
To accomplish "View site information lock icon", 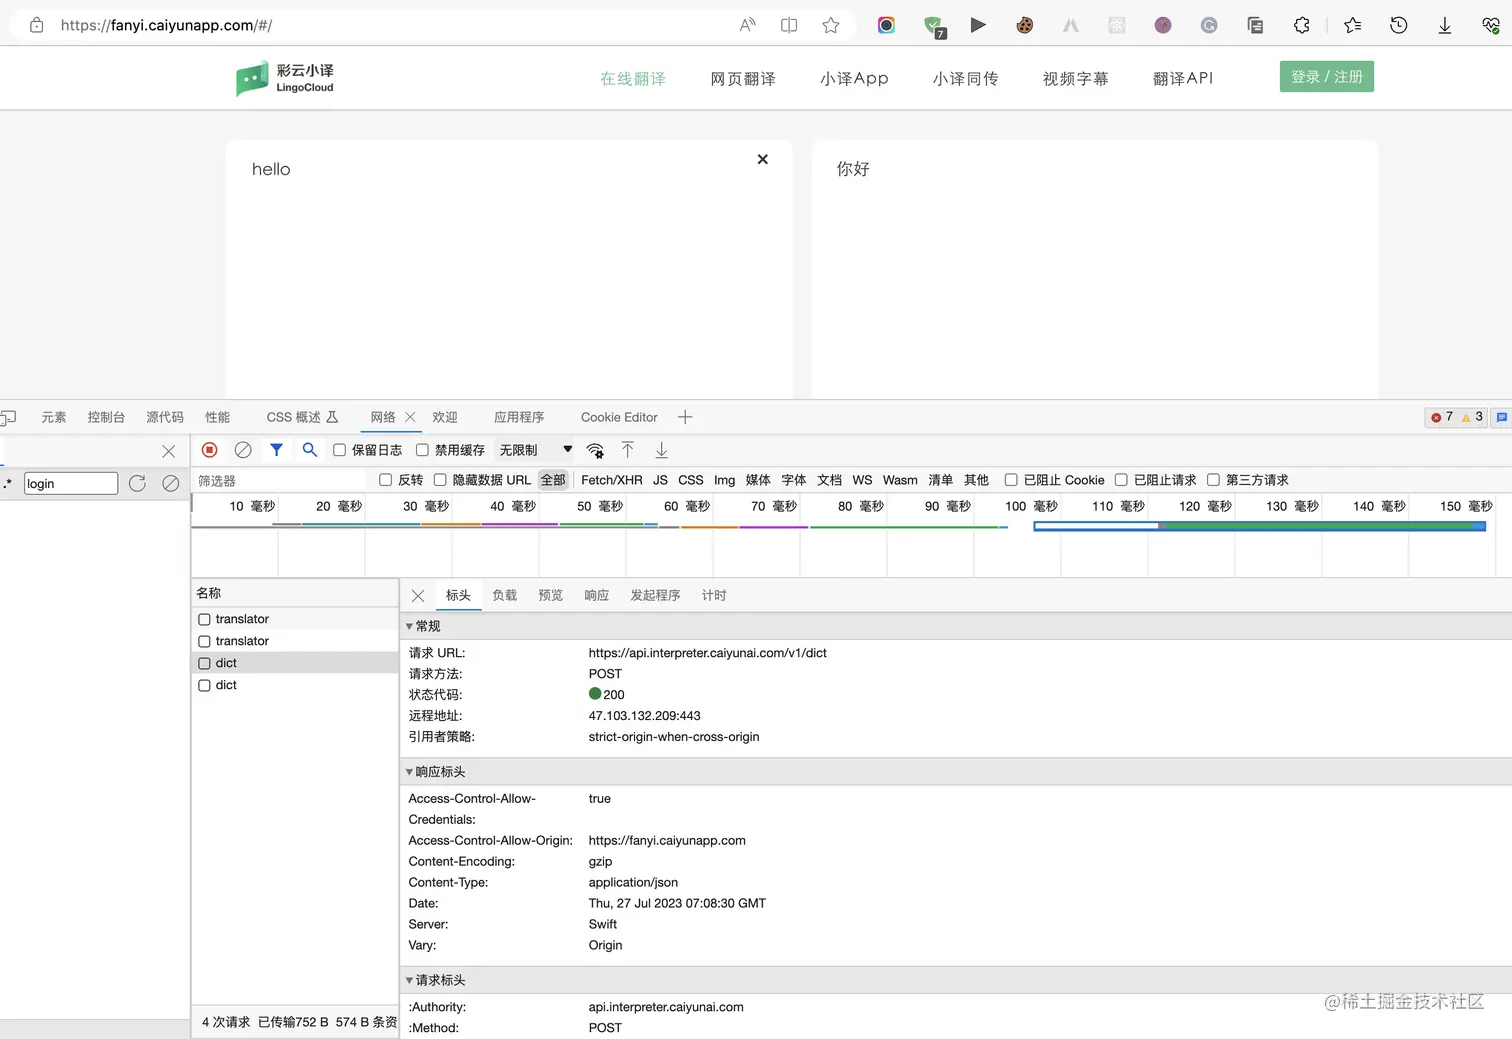I will 37,25.
